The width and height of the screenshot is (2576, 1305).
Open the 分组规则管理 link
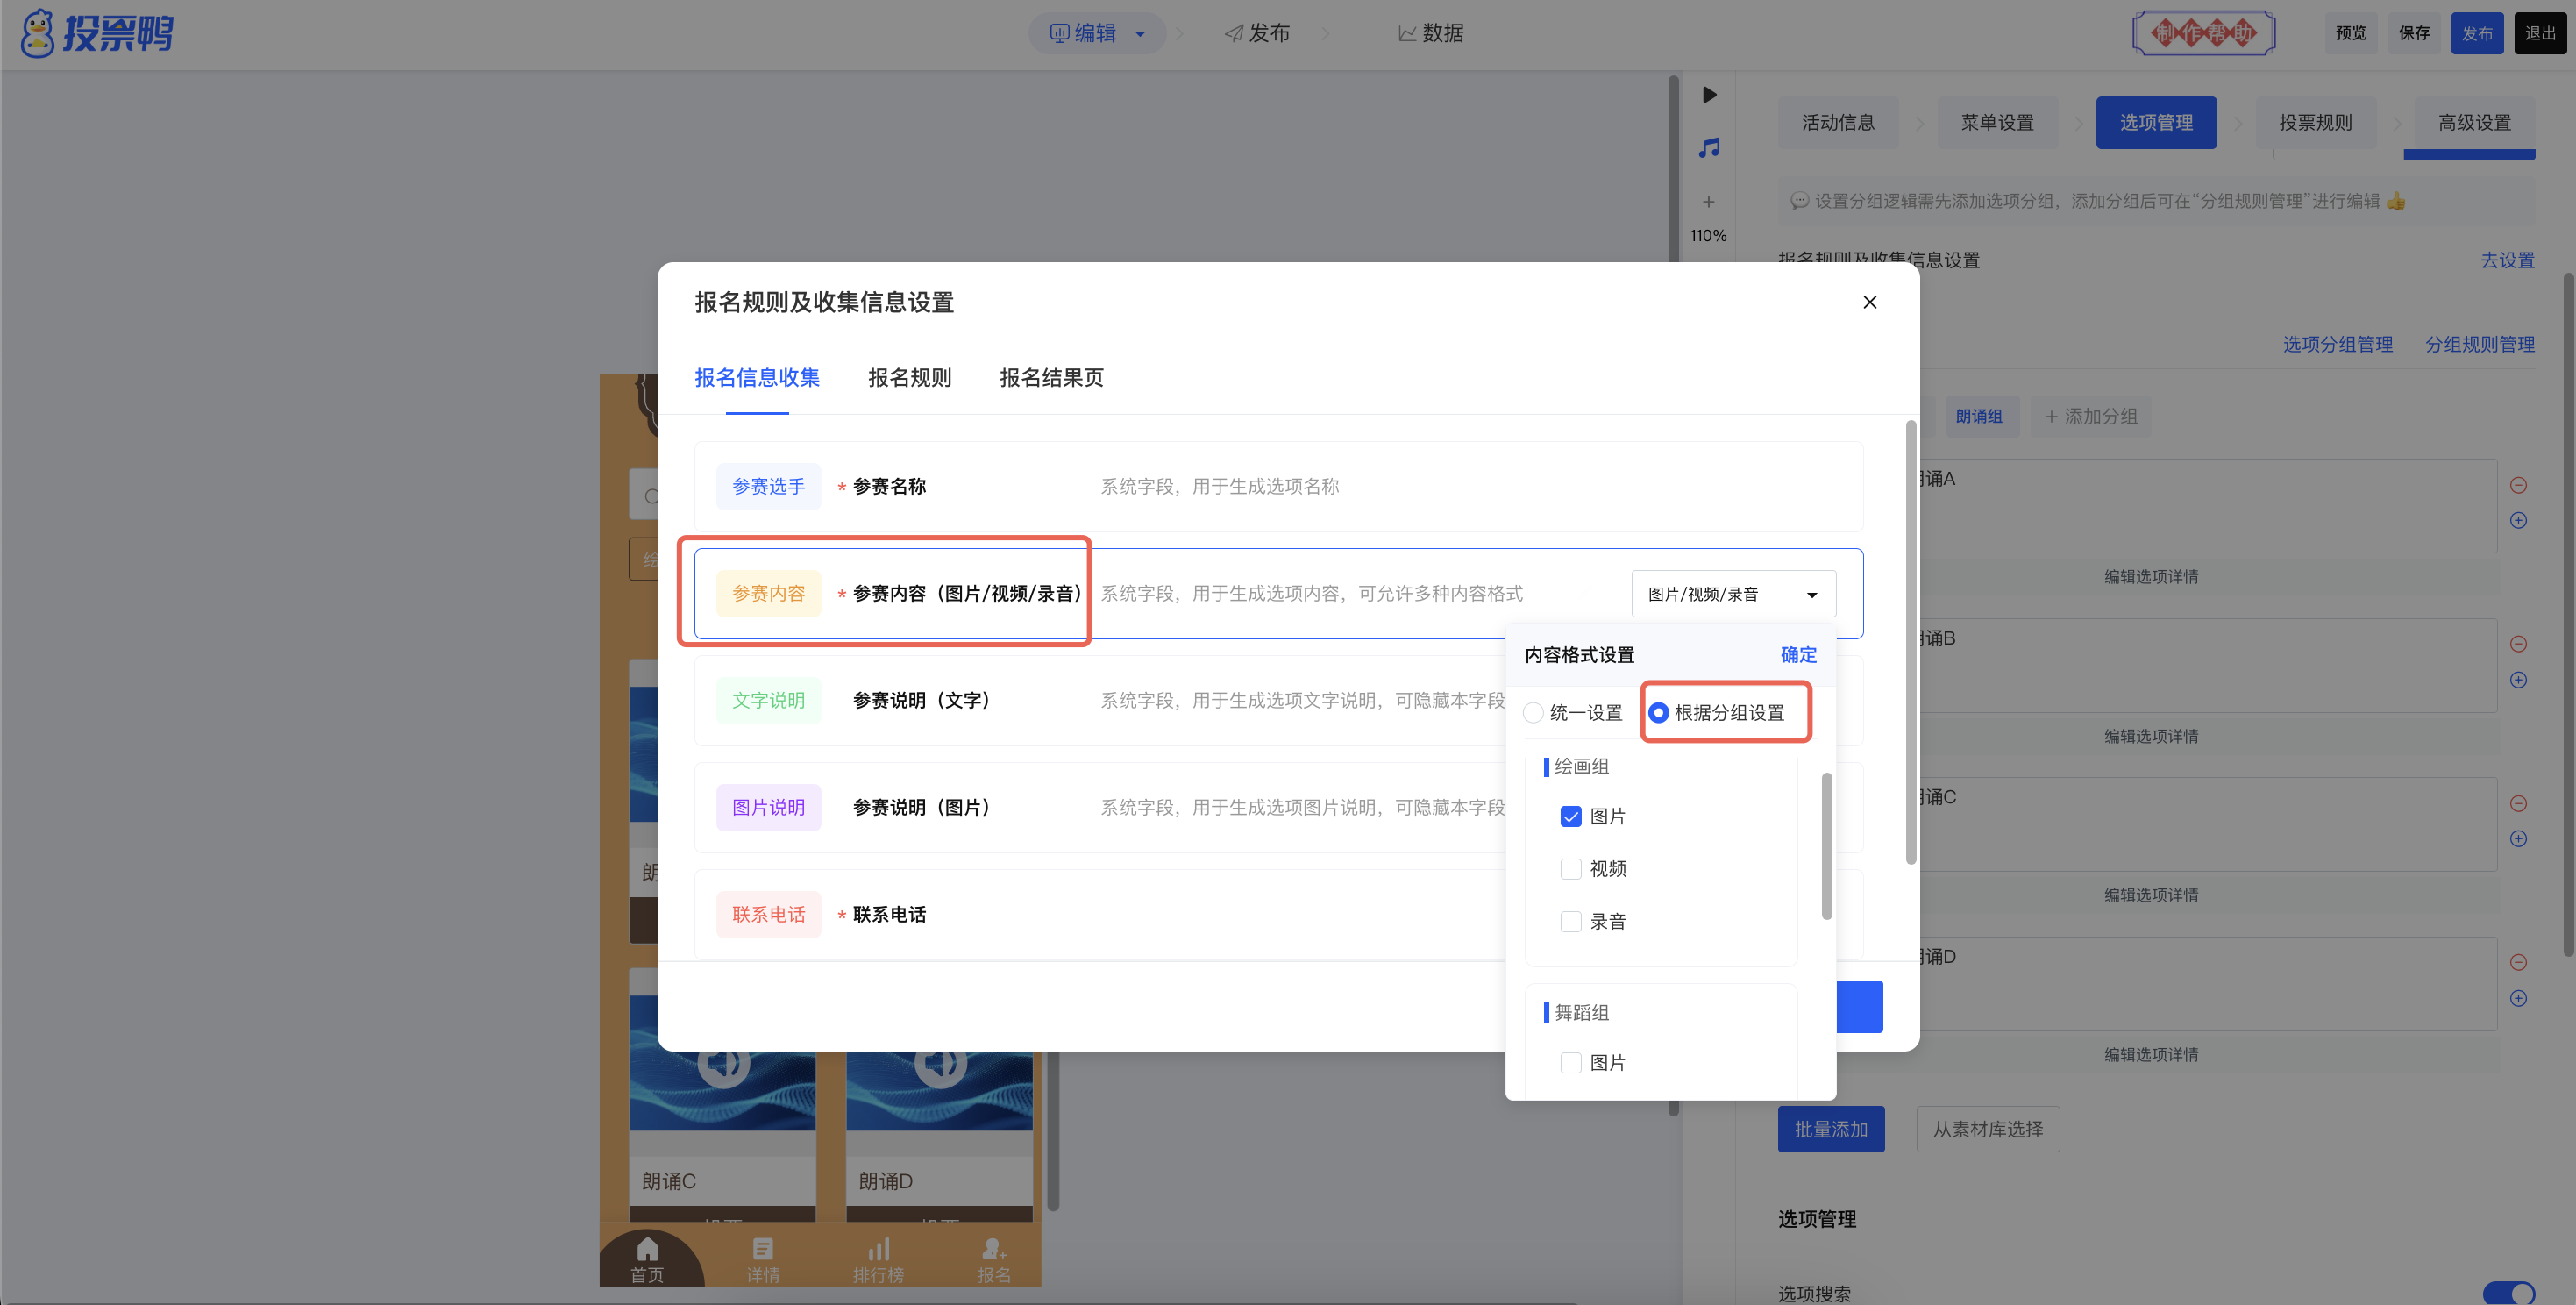point(2480,344)
